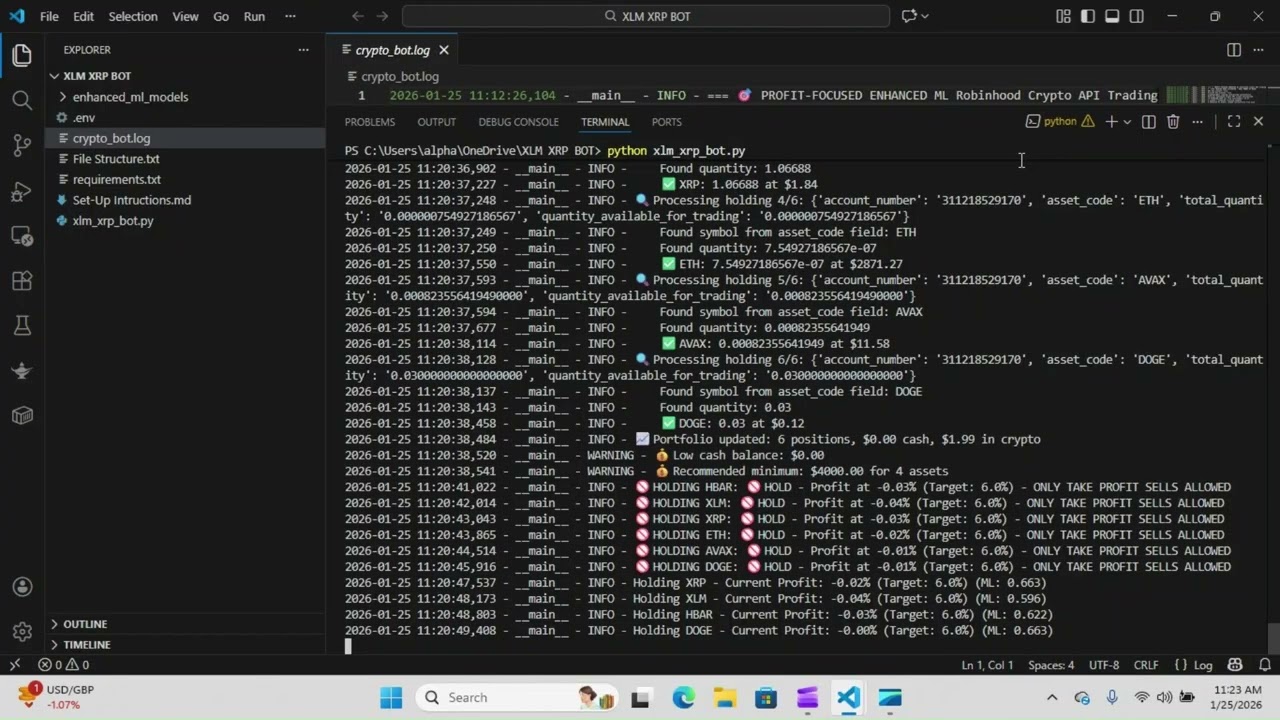The width and height of the screenshot is (1280, 720).
Task: Change indentation via Spaces: 4
Action: click(1051, 665)
